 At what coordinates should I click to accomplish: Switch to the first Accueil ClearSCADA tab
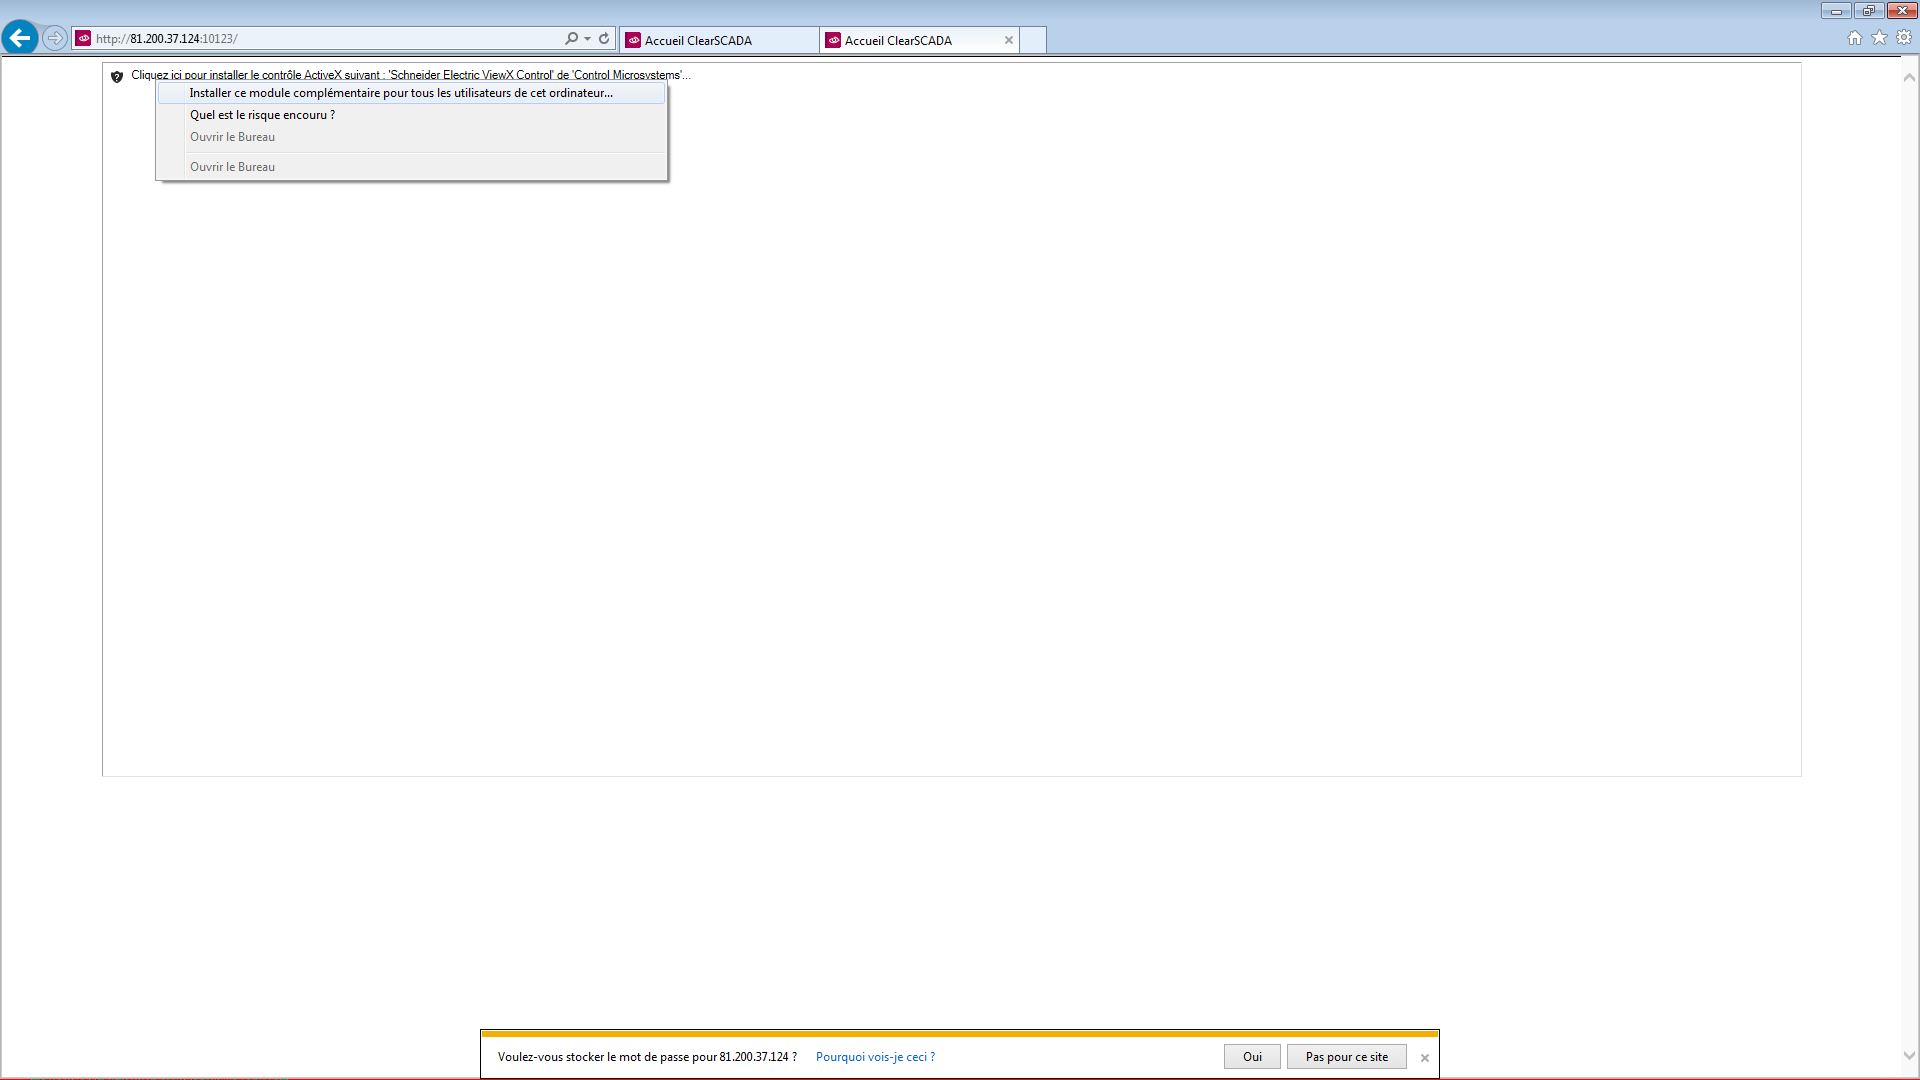[x=718, y=40]
